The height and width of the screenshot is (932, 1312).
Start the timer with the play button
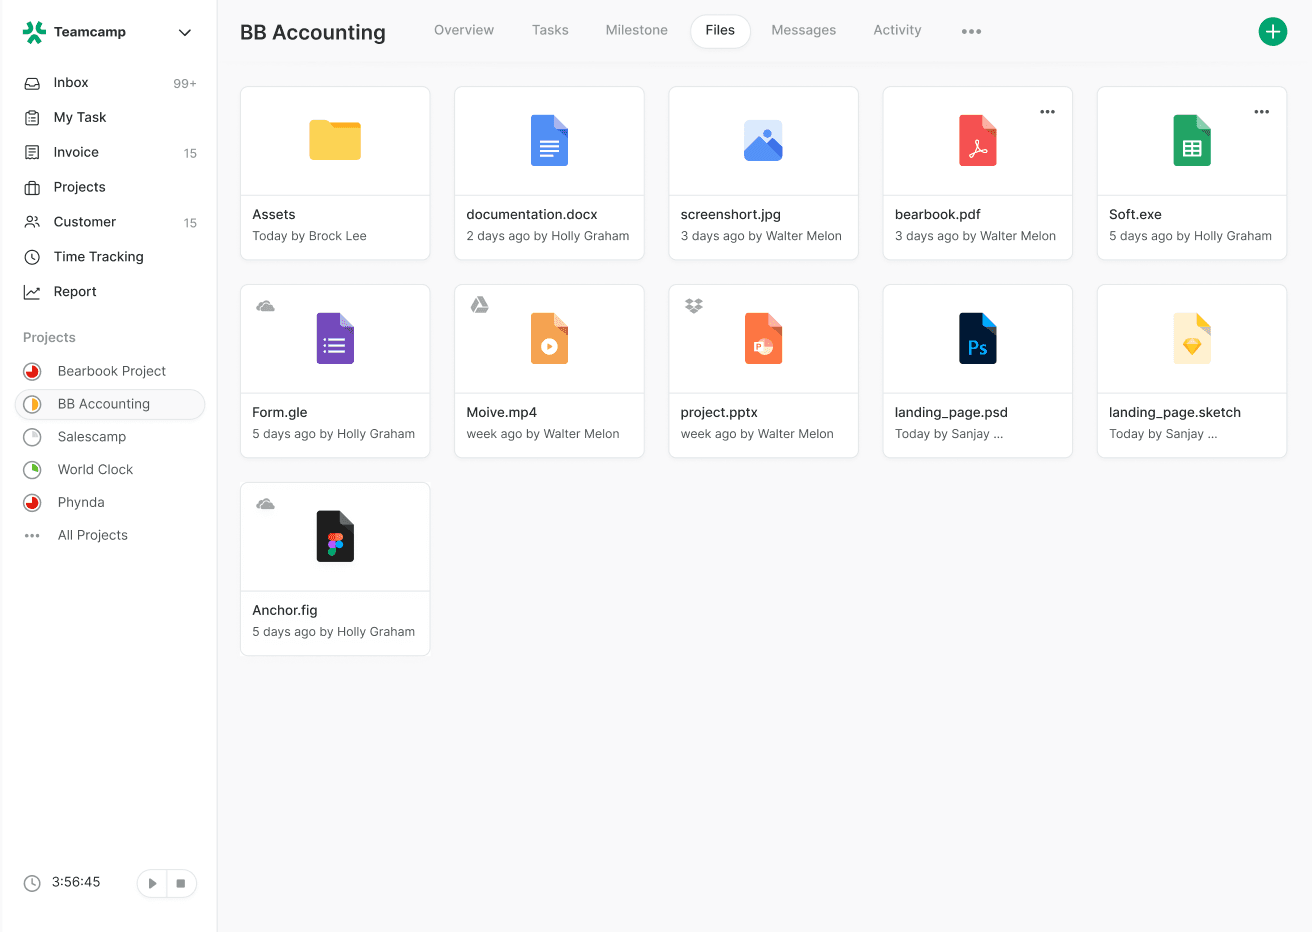pyautogui.click(x=152, y=883)
